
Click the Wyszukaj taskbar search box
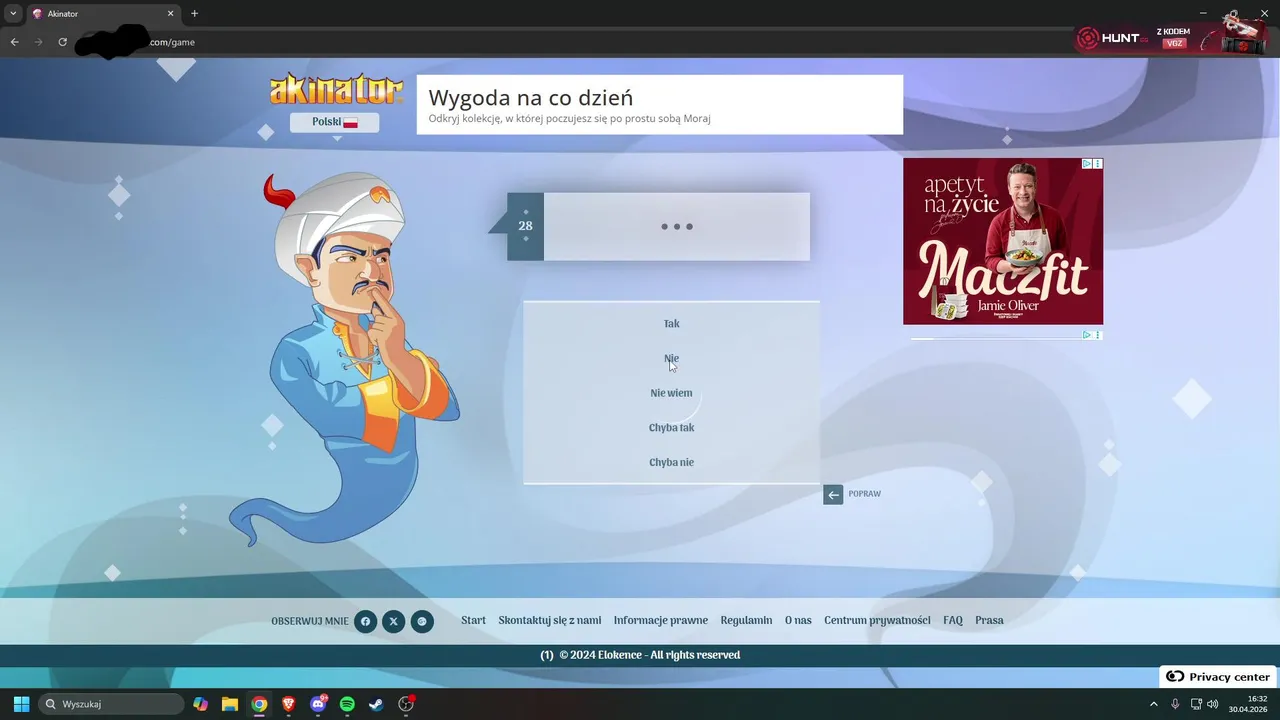(111, 704)
